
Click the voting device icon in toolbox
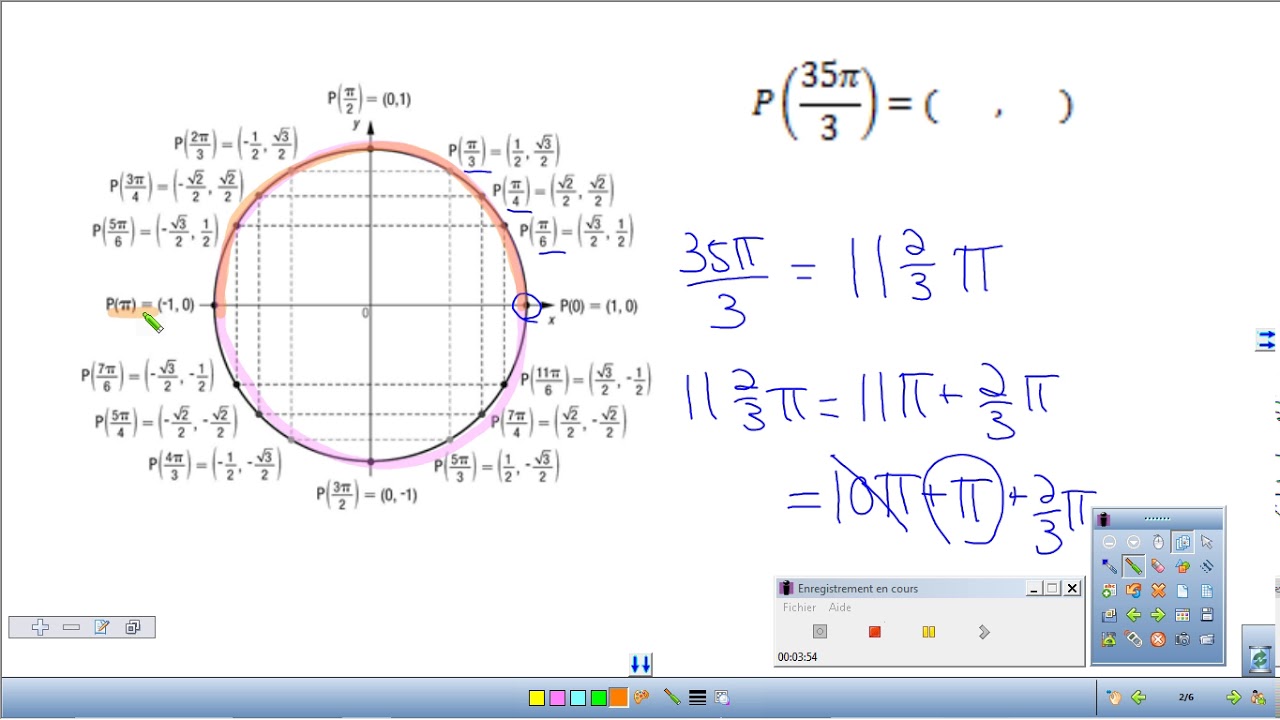[1133, 639]
